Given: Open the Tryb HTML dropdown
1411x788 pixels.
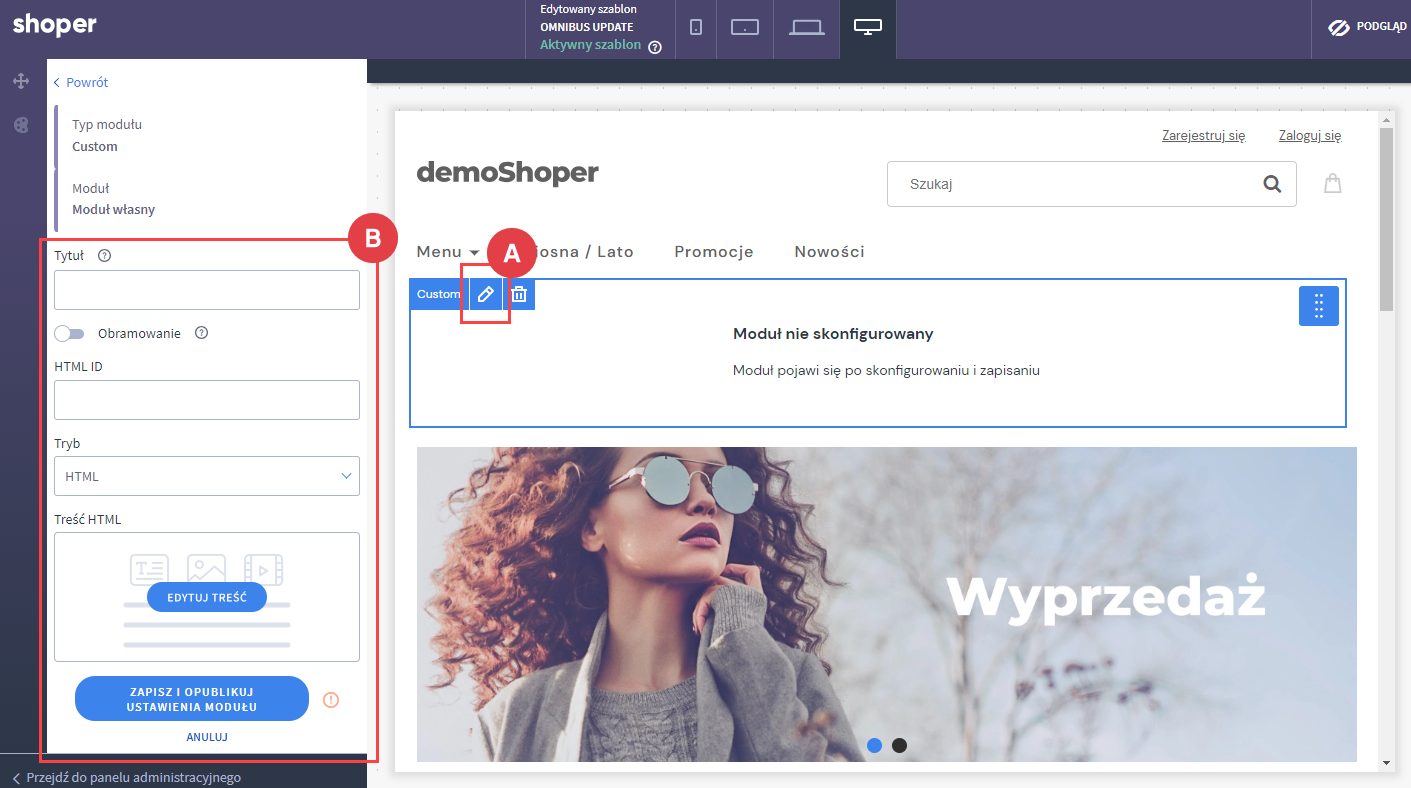Looking at the screenshot, I should coord(206,476).
